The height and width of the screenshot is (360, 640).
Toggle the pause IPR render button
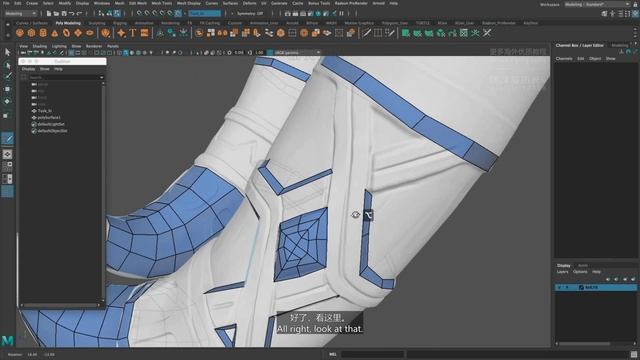[x=342, y=13]
